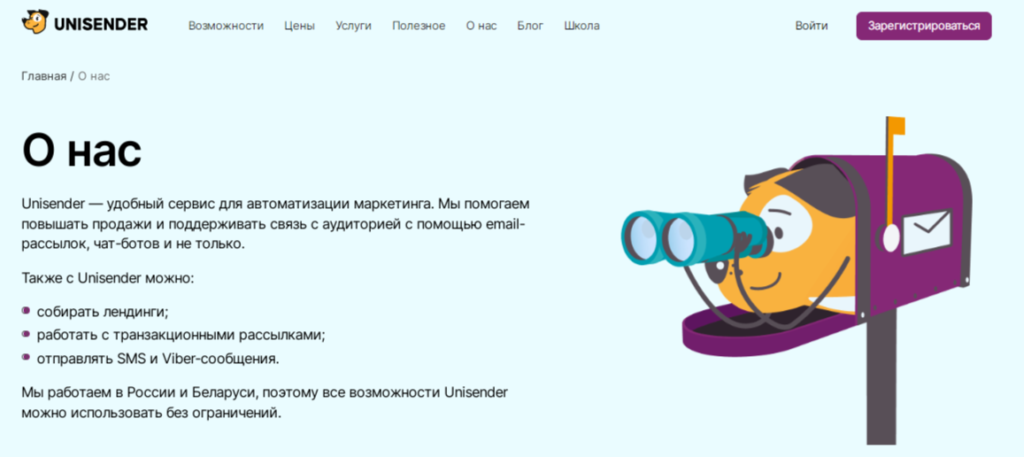
Task: Open the Возможности menu
Action: pyautogui.click(x=226, y=26)
